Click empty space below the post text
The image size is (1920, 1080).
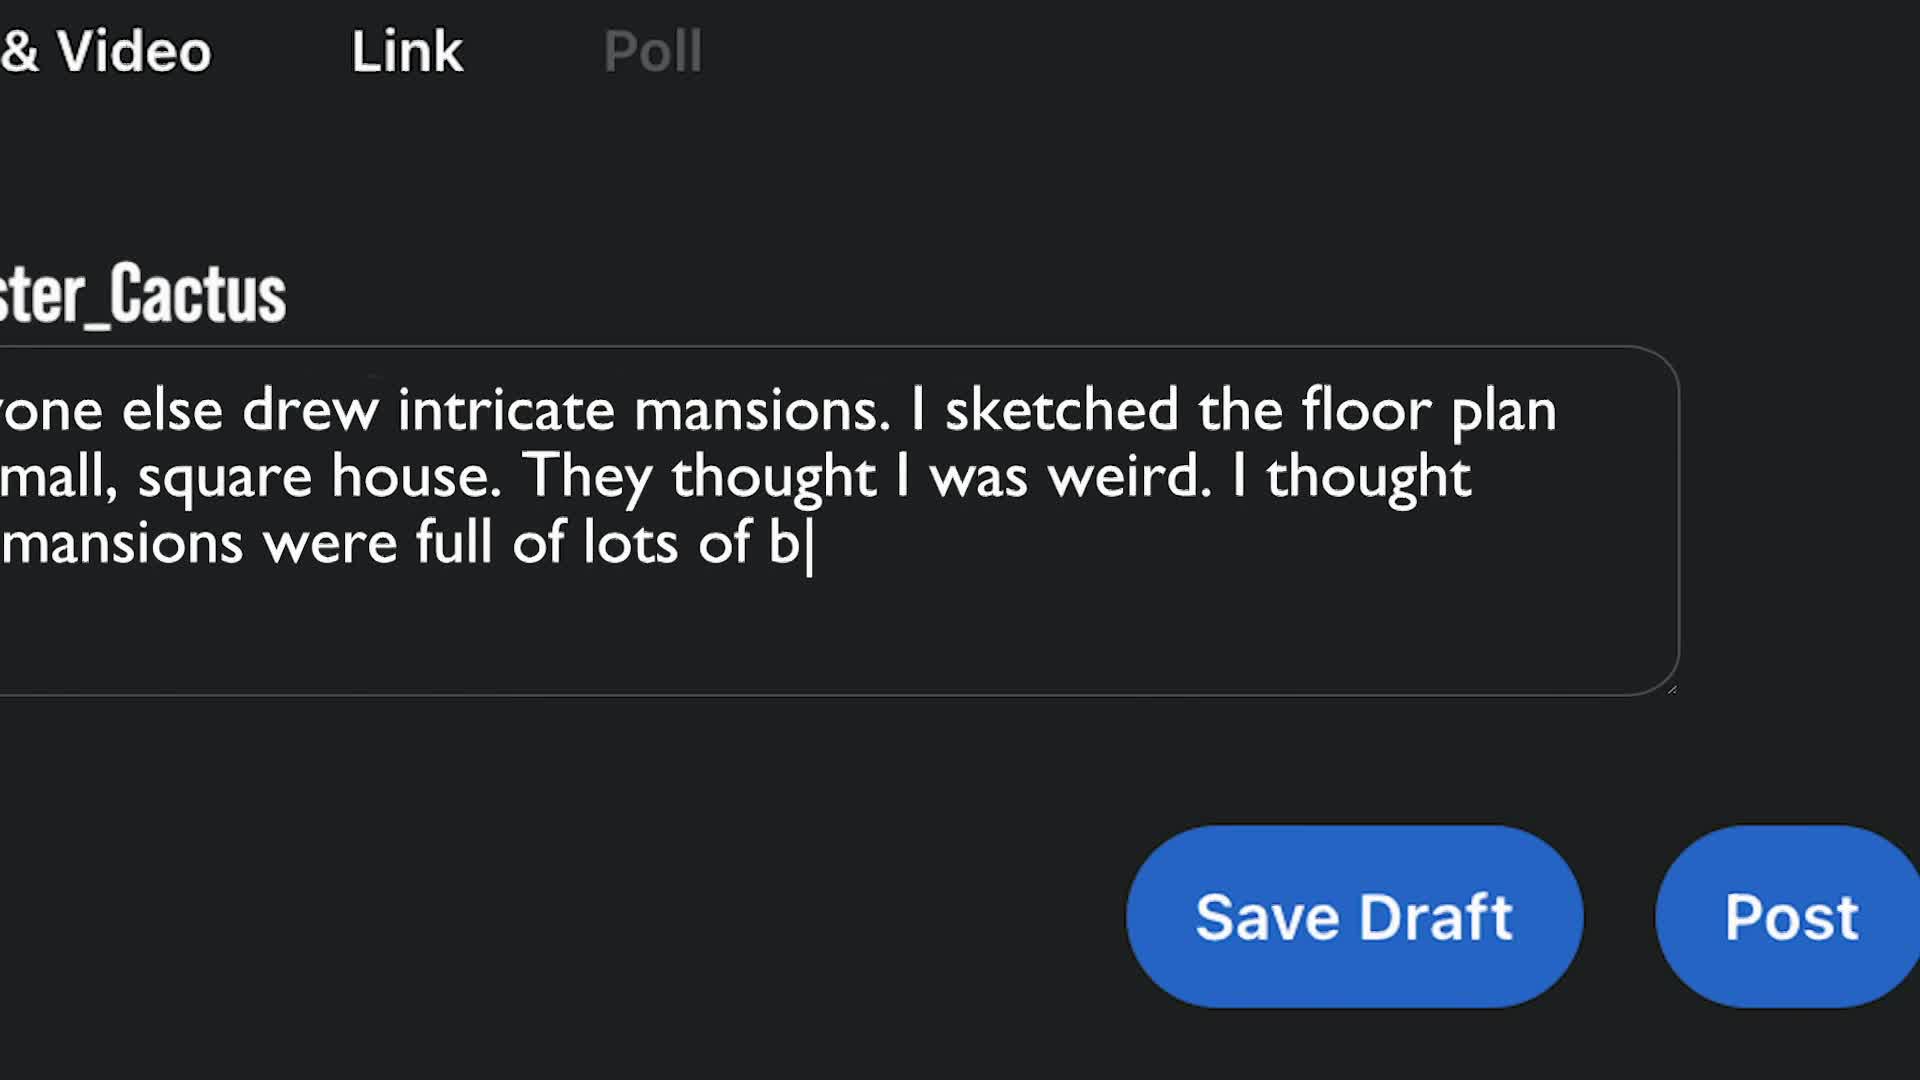[800, 630]
